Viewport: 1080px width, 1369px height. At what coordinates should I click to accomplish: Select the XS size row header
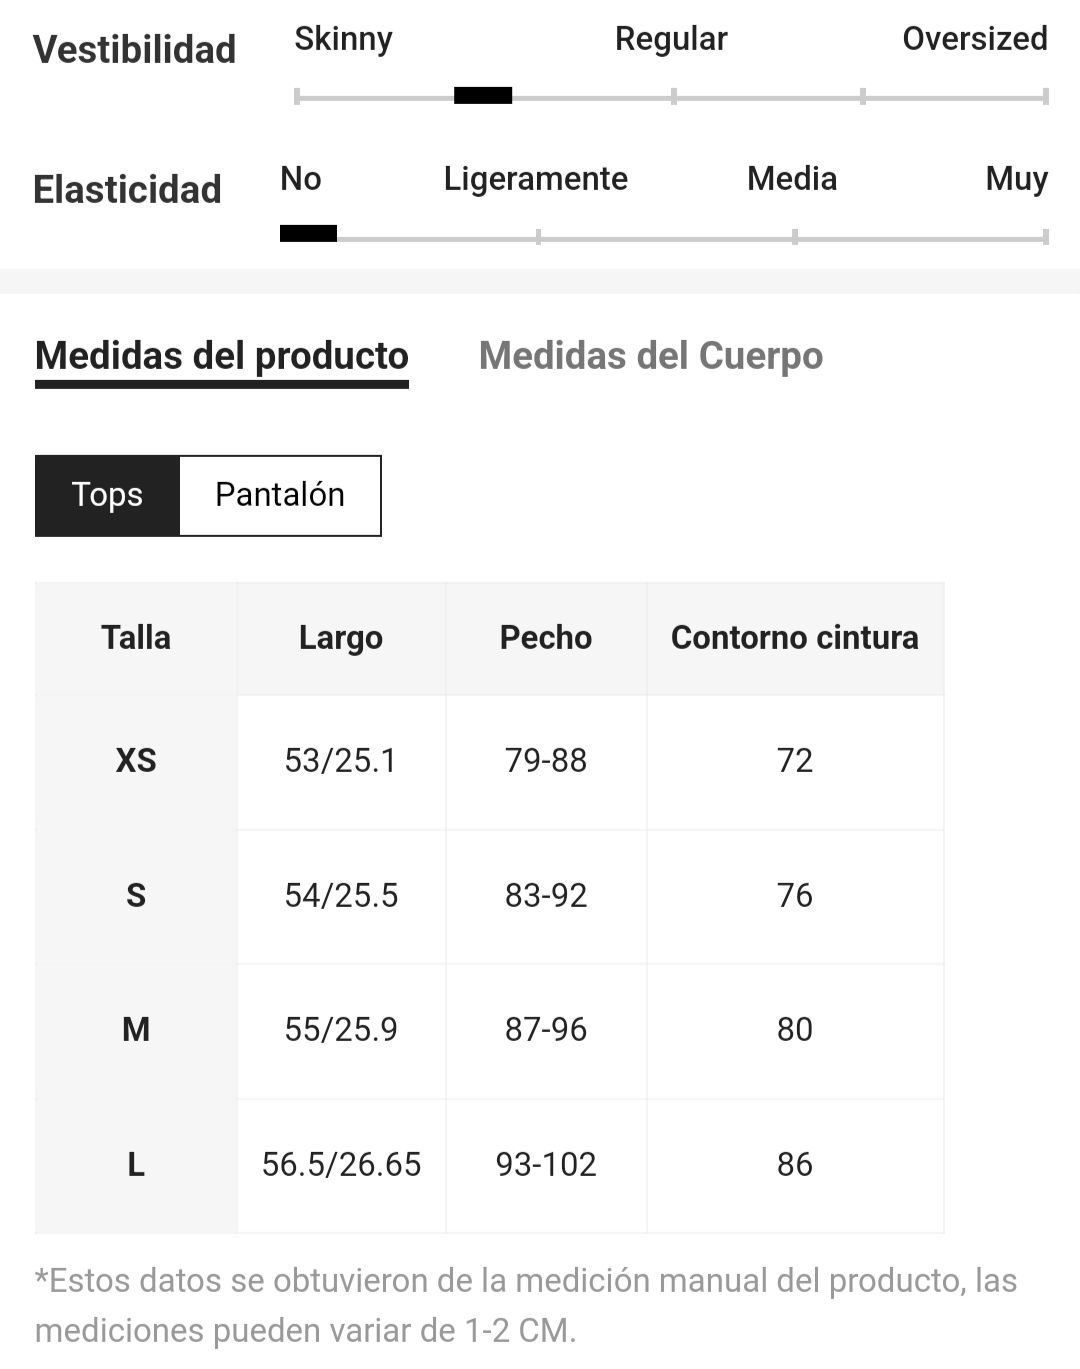click(x=136, y=761)
